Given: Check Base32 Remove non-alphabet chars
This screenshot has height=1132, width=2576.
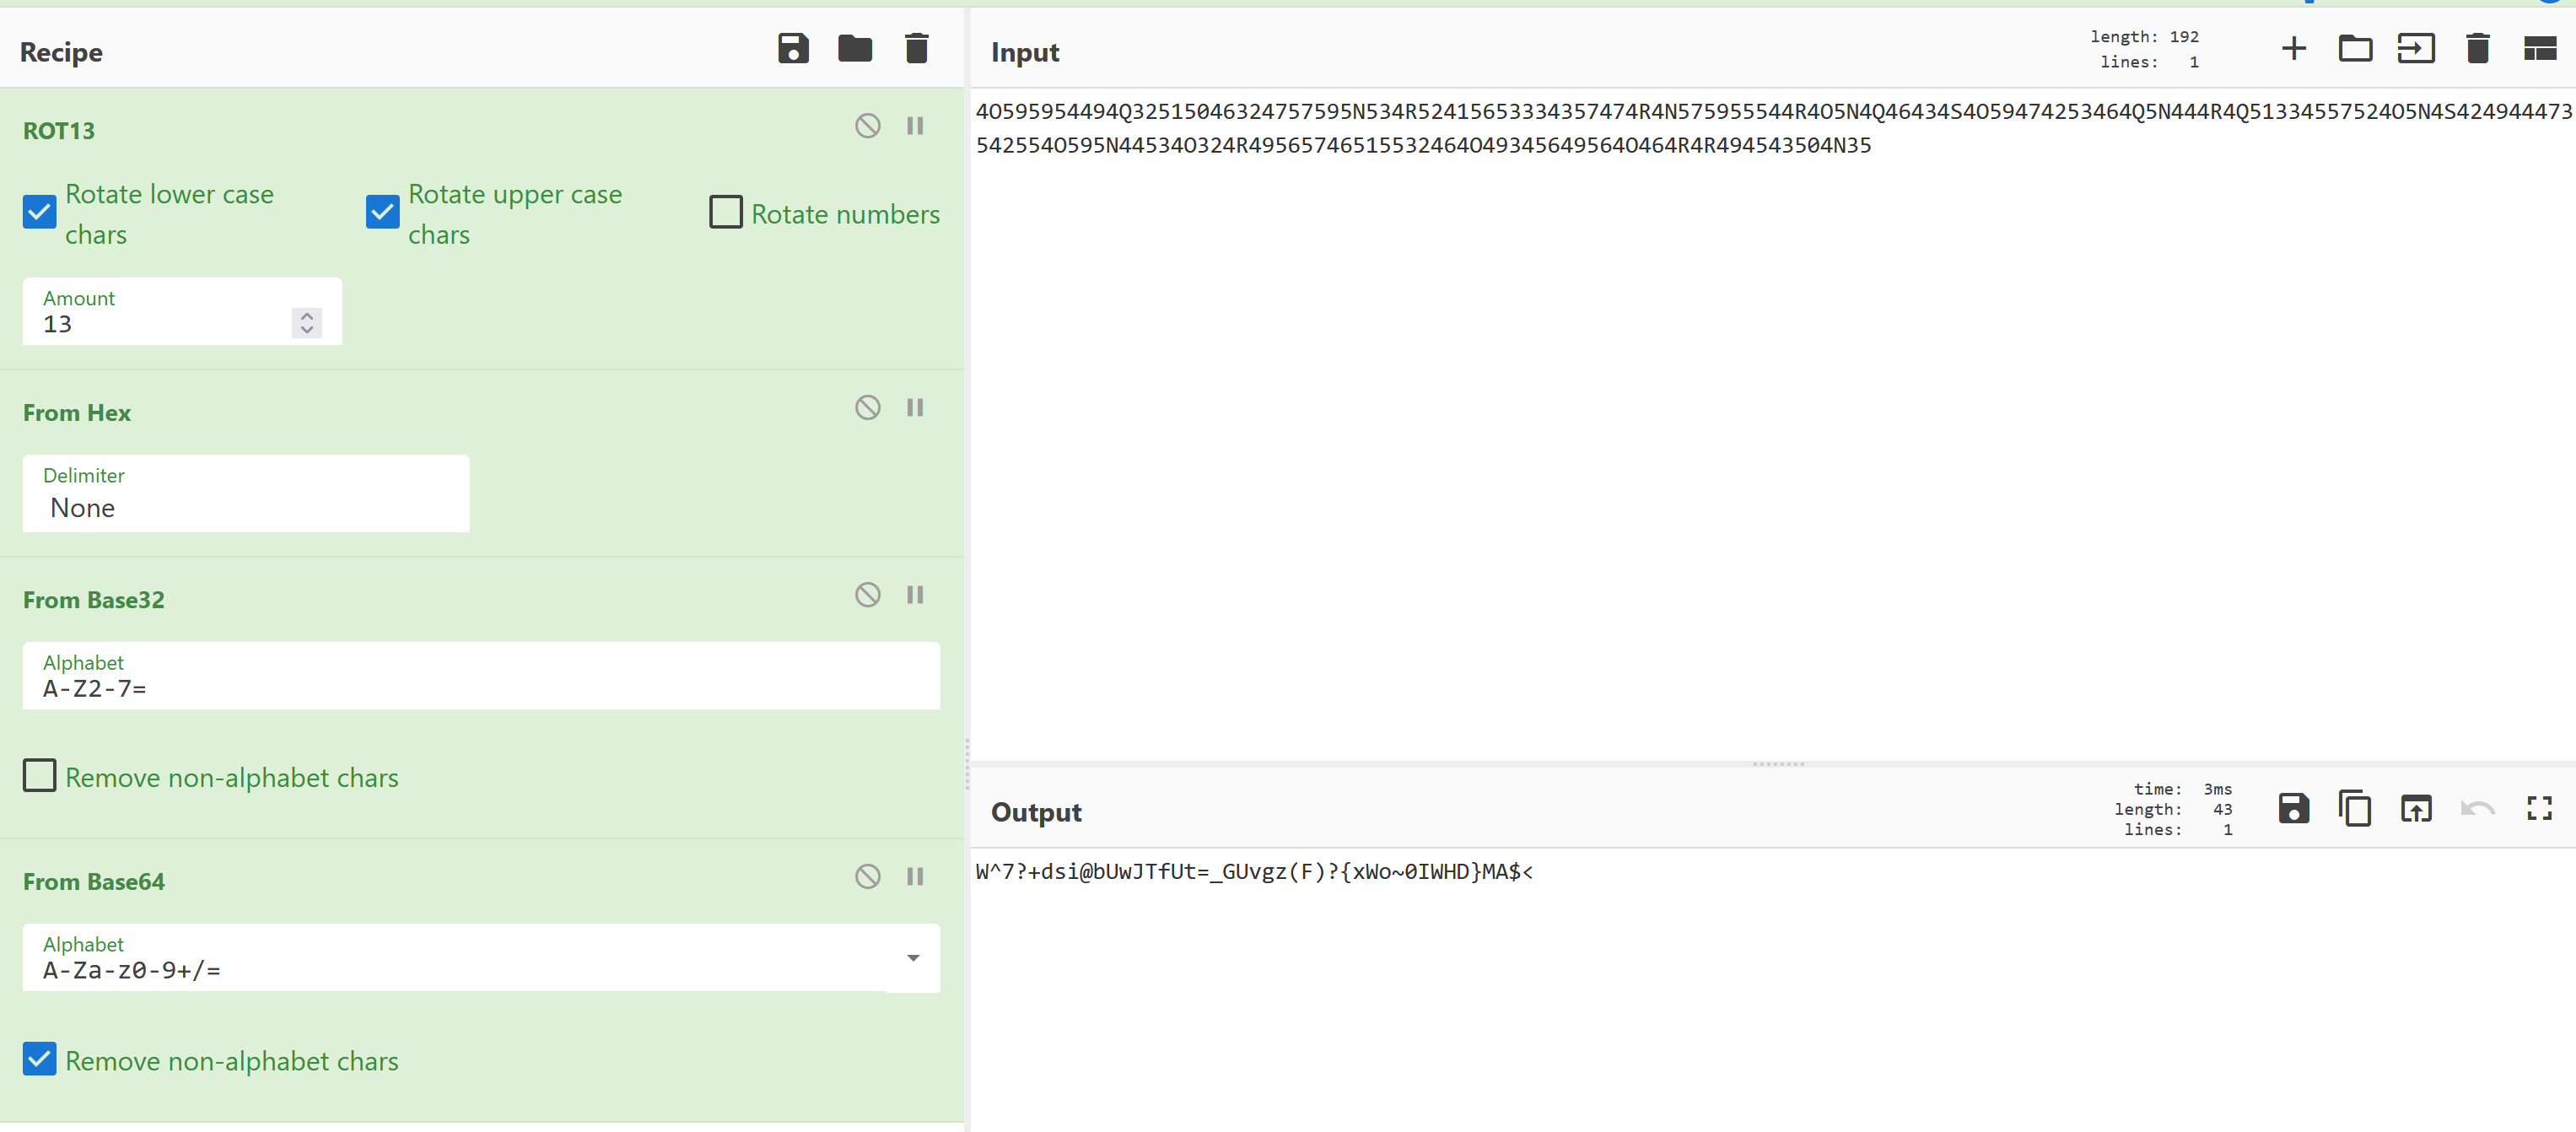Looking at the screenshot, I should click(40, 776).
